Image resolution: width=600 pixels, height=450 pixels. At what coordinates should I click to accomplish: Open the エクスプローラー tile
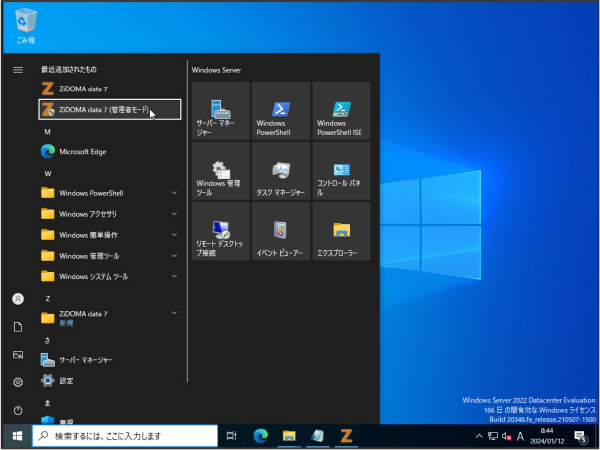341,231
